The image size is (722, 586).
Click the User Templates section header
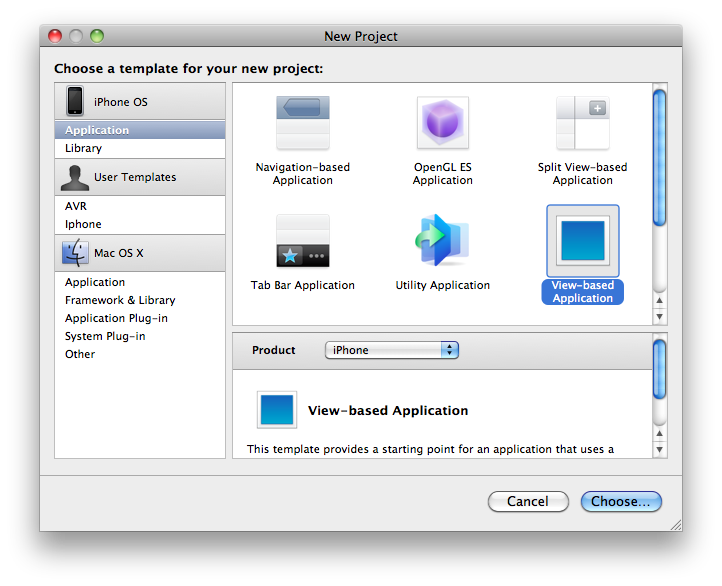point(140,177)
